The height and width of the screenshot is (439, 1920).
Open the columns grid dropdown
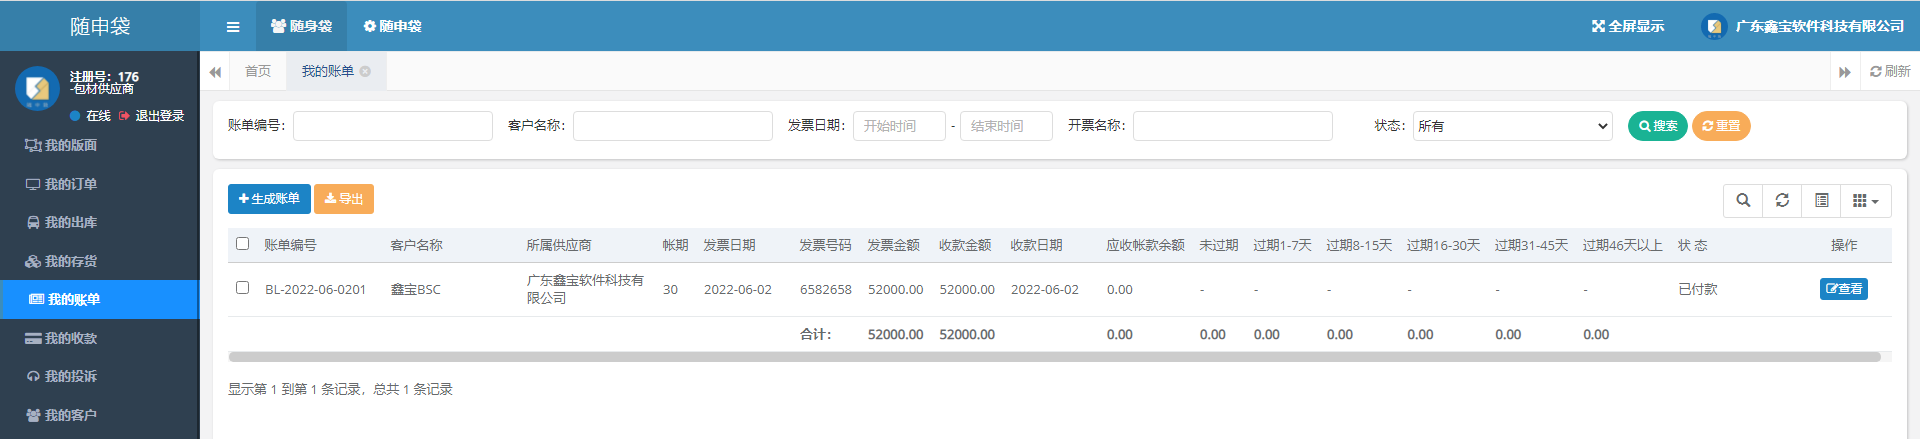click(1866, 201)
